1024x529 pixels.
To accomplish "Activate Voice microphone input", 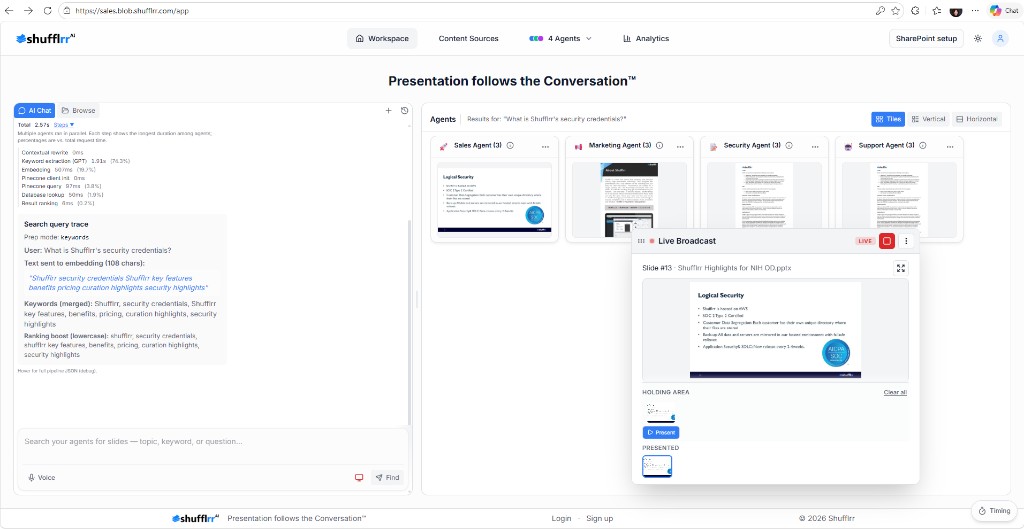I will coord(41,477).
